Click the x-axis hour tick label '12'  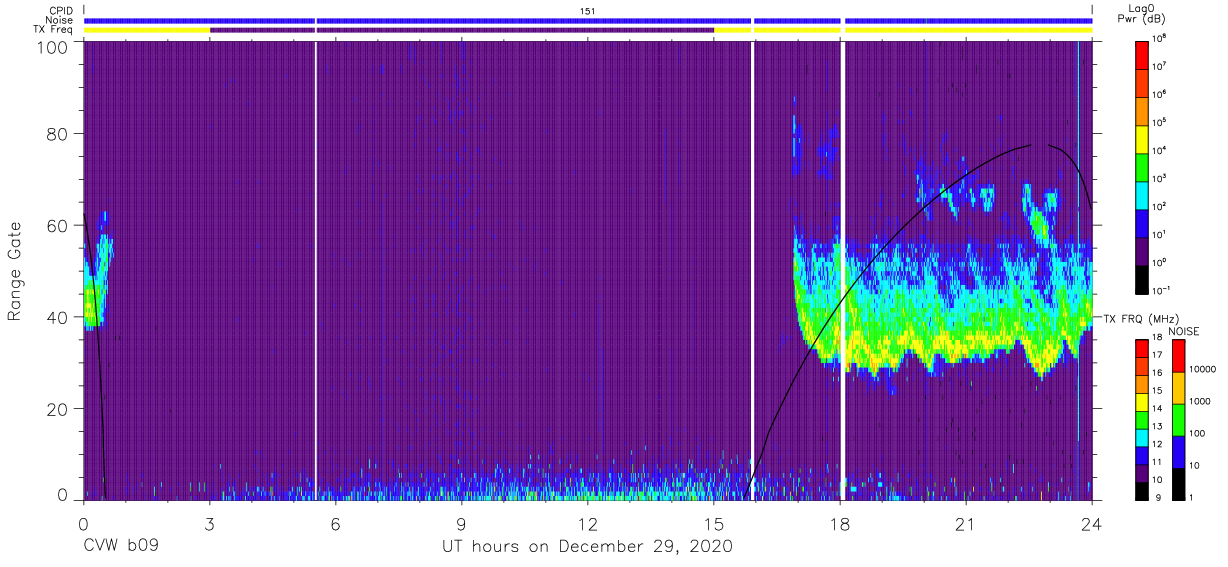pos(588,523)
